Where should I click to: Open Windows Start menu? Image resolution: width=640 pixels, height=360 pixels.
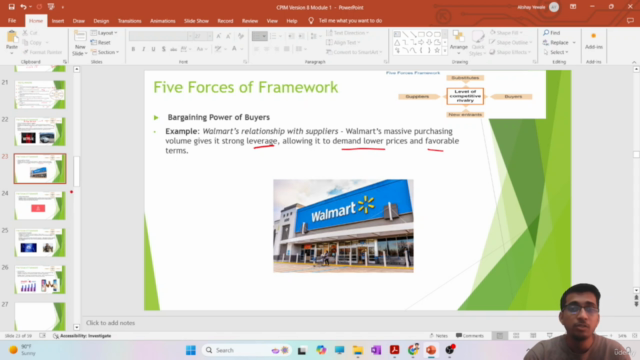click(x=190, y=350)
